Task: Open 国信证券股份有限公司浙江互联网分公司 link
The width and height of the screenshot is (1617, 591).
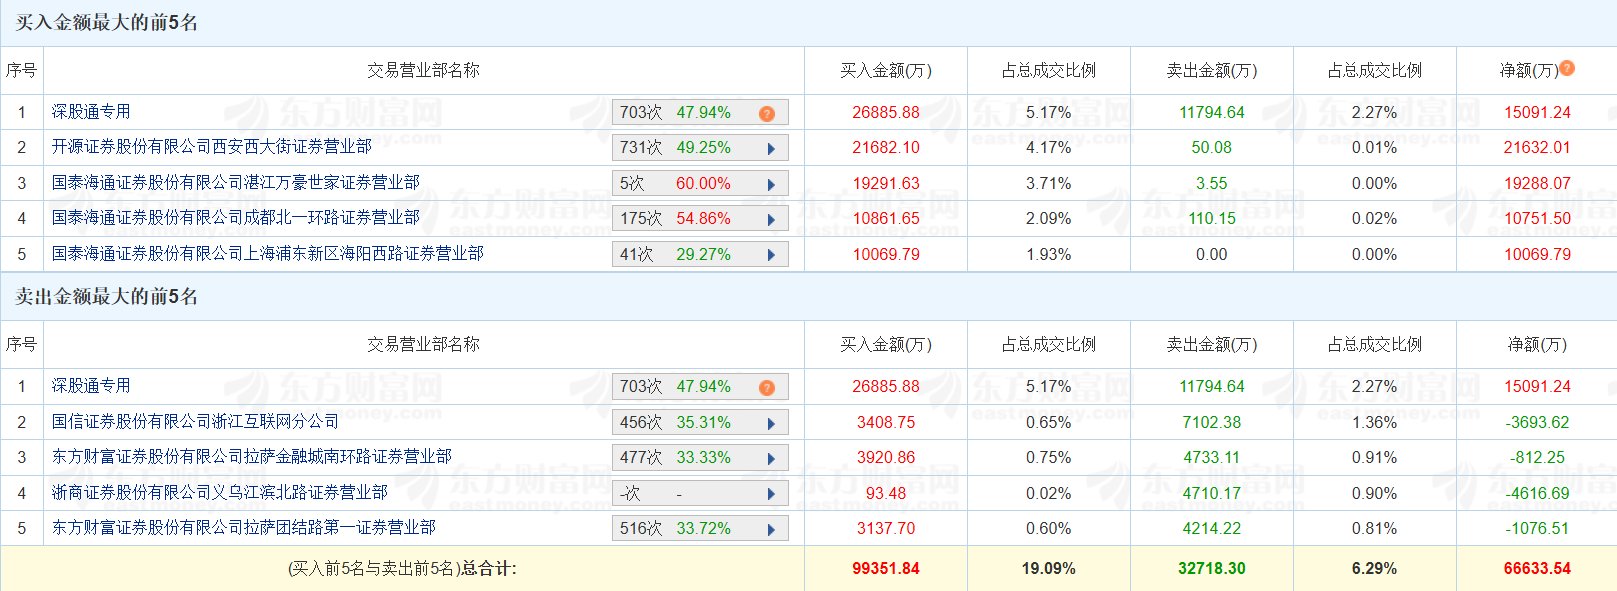Action: pos(195,422)
